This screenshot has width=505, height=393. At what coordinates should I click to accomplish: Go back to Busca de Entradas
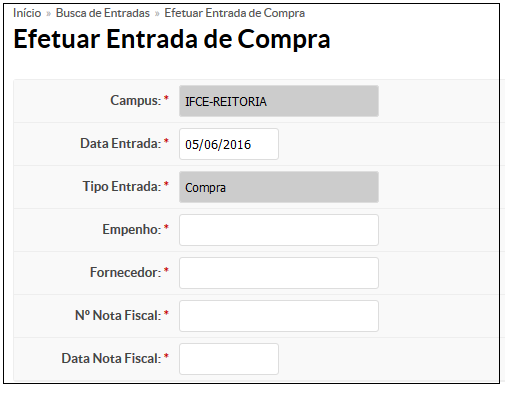click(x=103, y=13)
